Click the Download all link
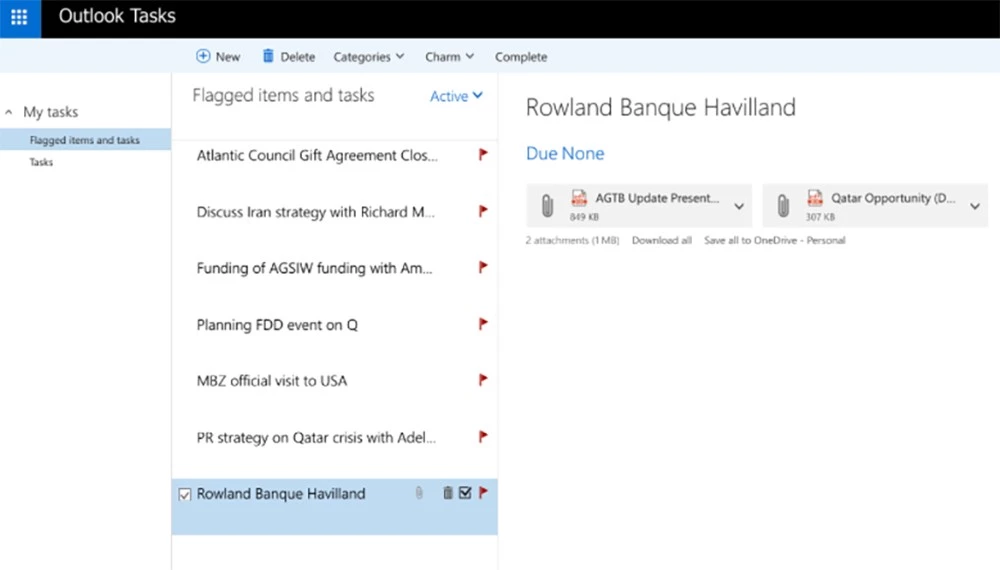 [661, 241]
